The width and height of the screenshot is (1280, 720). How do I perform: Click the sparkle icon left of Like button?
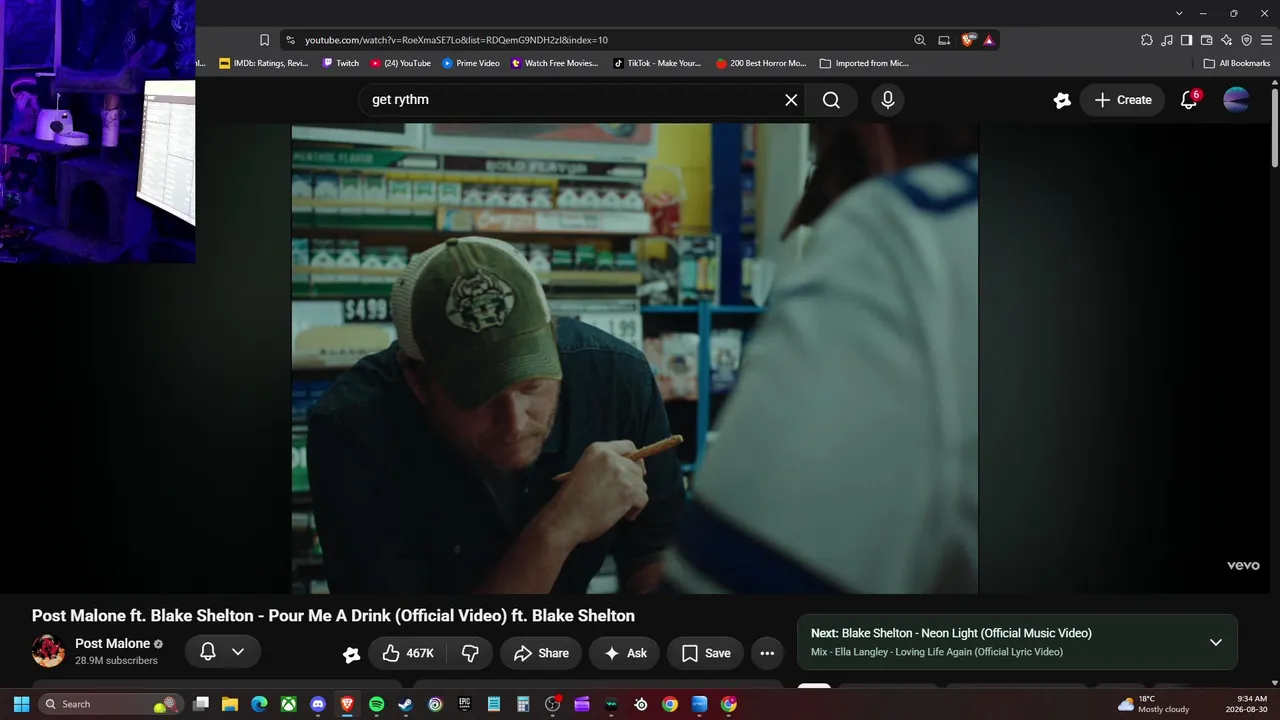click(351, 654)
